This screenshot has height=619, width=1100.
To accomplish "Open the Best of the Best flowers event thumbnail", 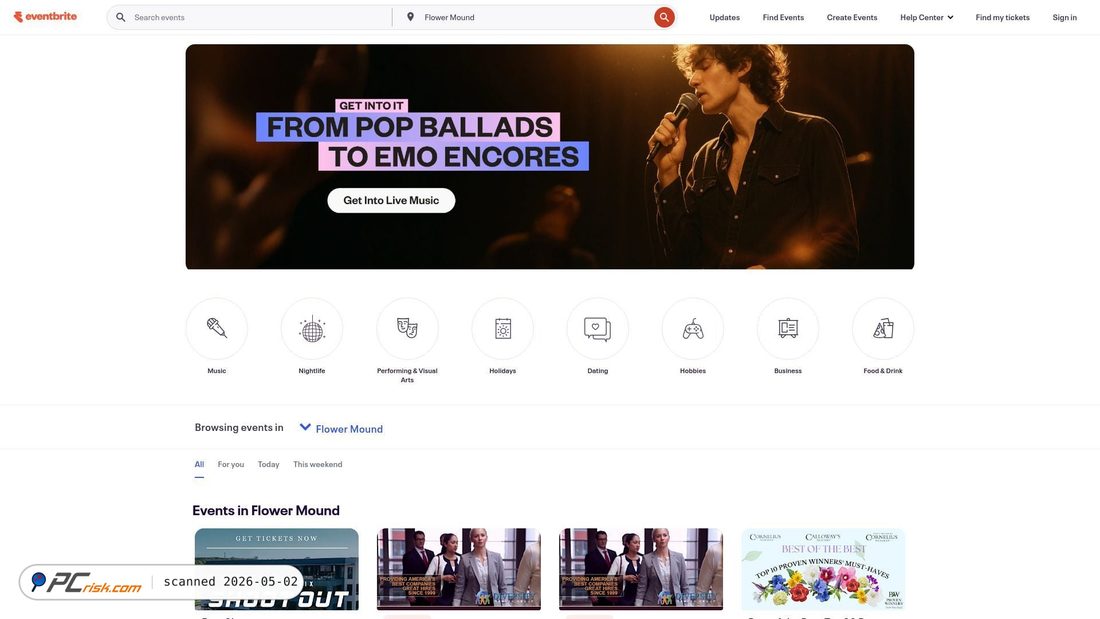I will [823, 569].
